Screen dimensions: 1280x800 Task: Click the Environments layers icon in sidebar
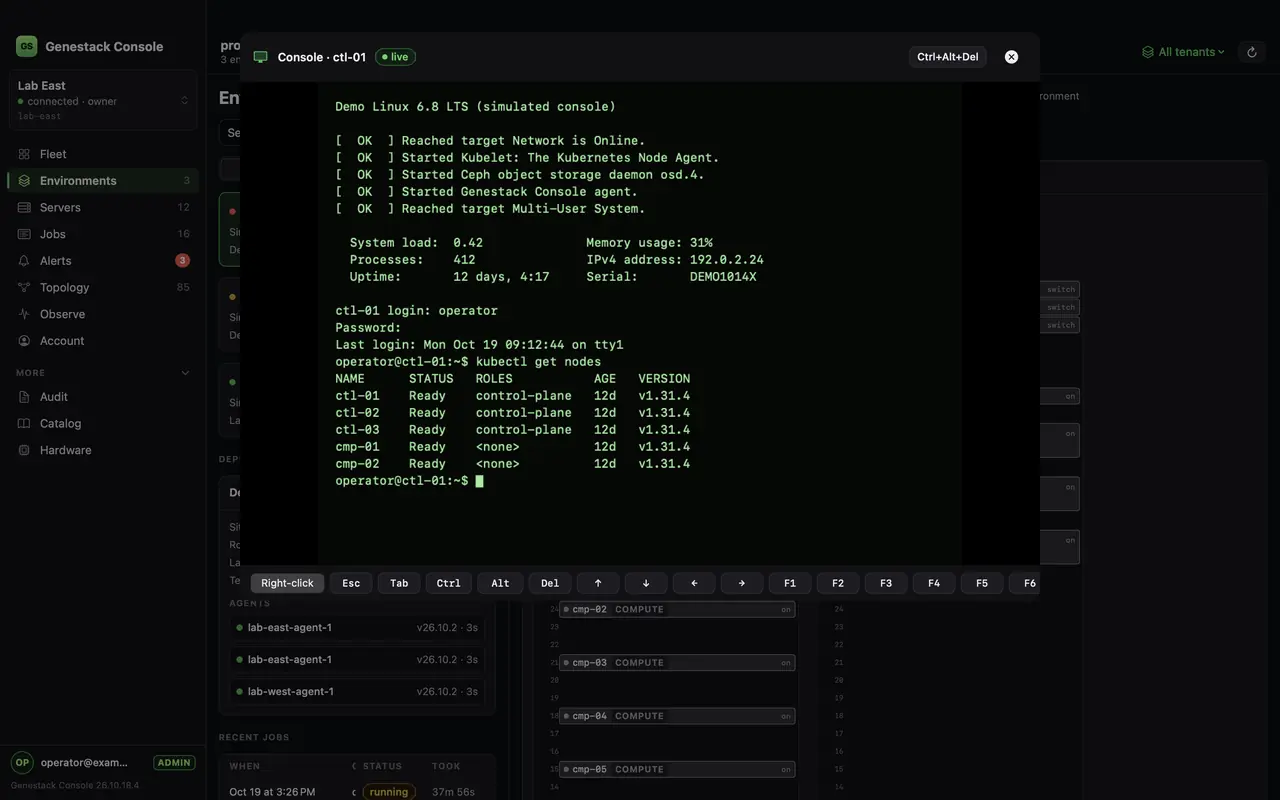[x=24, y=181]
